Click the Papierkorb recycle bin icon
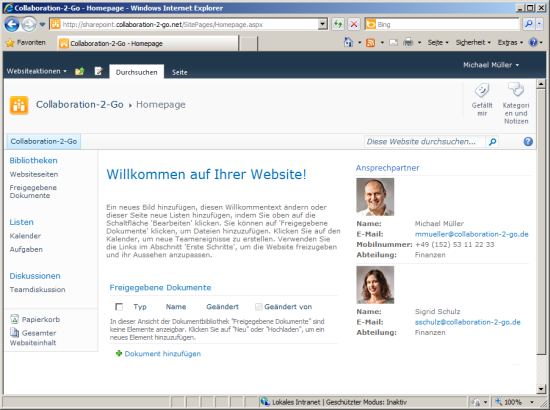Image resolution: width=550 pixels, height=410 pixels. pyautogui.click(x=14, y=319)
